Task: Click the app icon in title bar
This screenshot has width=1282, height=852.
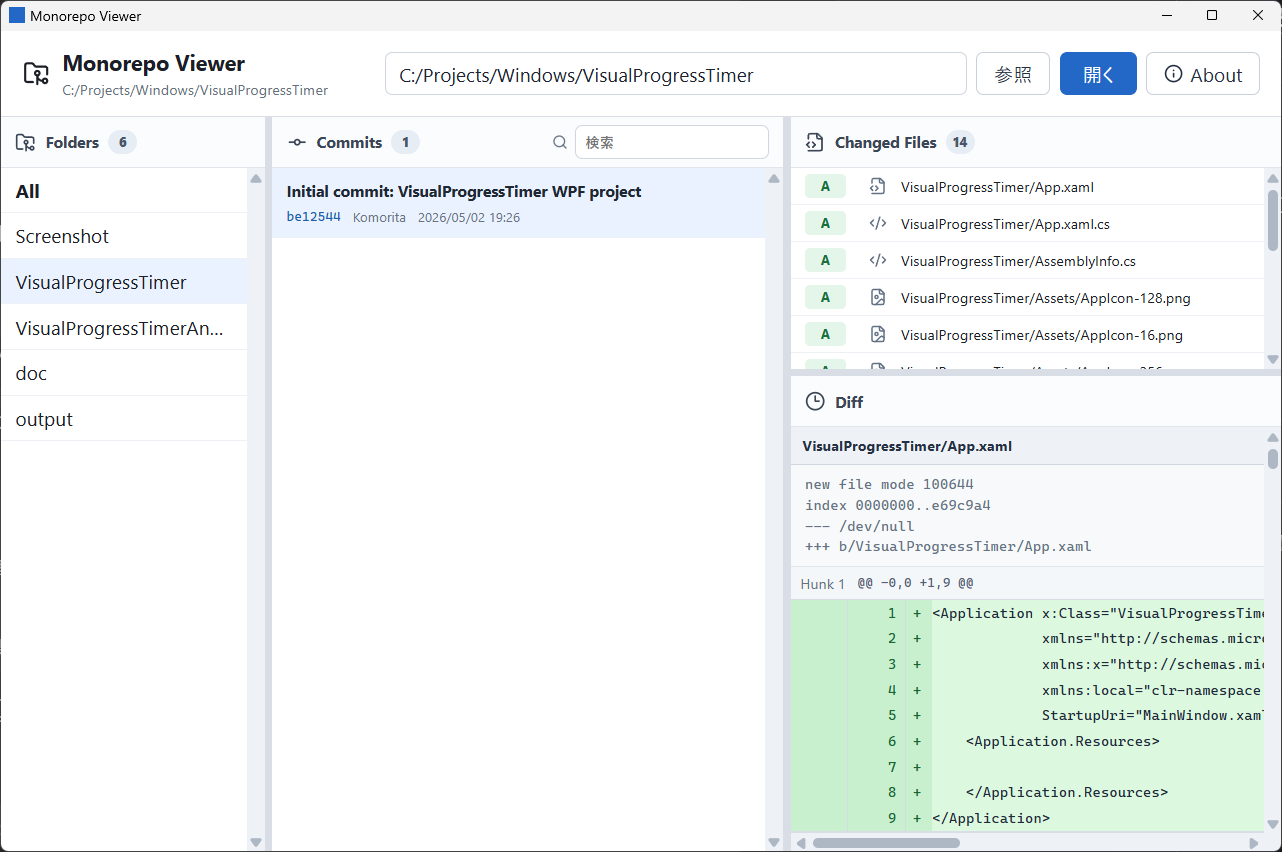Action: (17, 15)
